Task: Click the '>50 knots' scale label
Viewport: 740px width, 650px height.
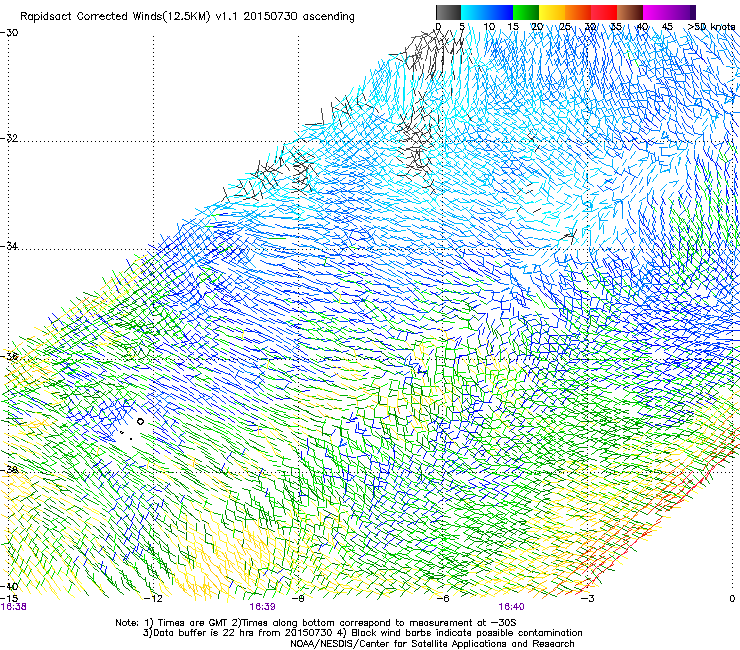Action: [x=712, y=27]
